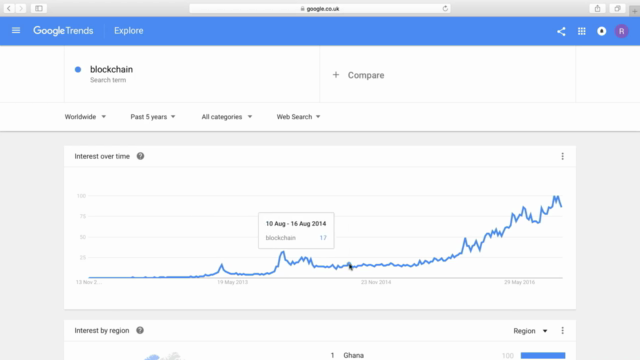Add a Compare search term
This screenshot has height=360, width=640.
358,75
